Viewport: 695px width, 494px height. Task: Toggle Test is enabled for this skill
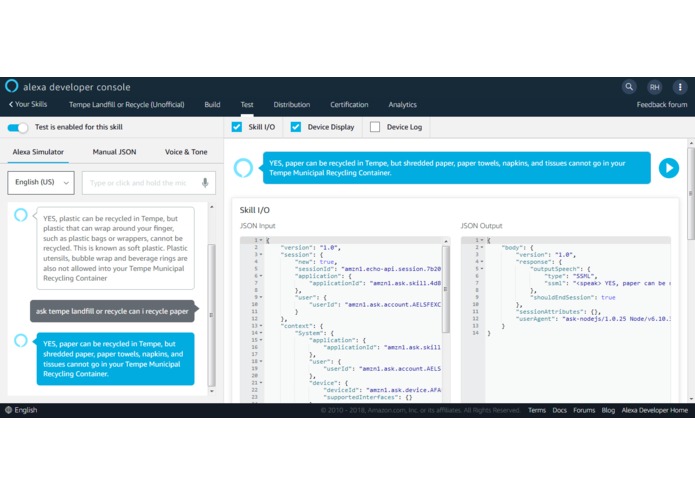click(x=18, y=128)
